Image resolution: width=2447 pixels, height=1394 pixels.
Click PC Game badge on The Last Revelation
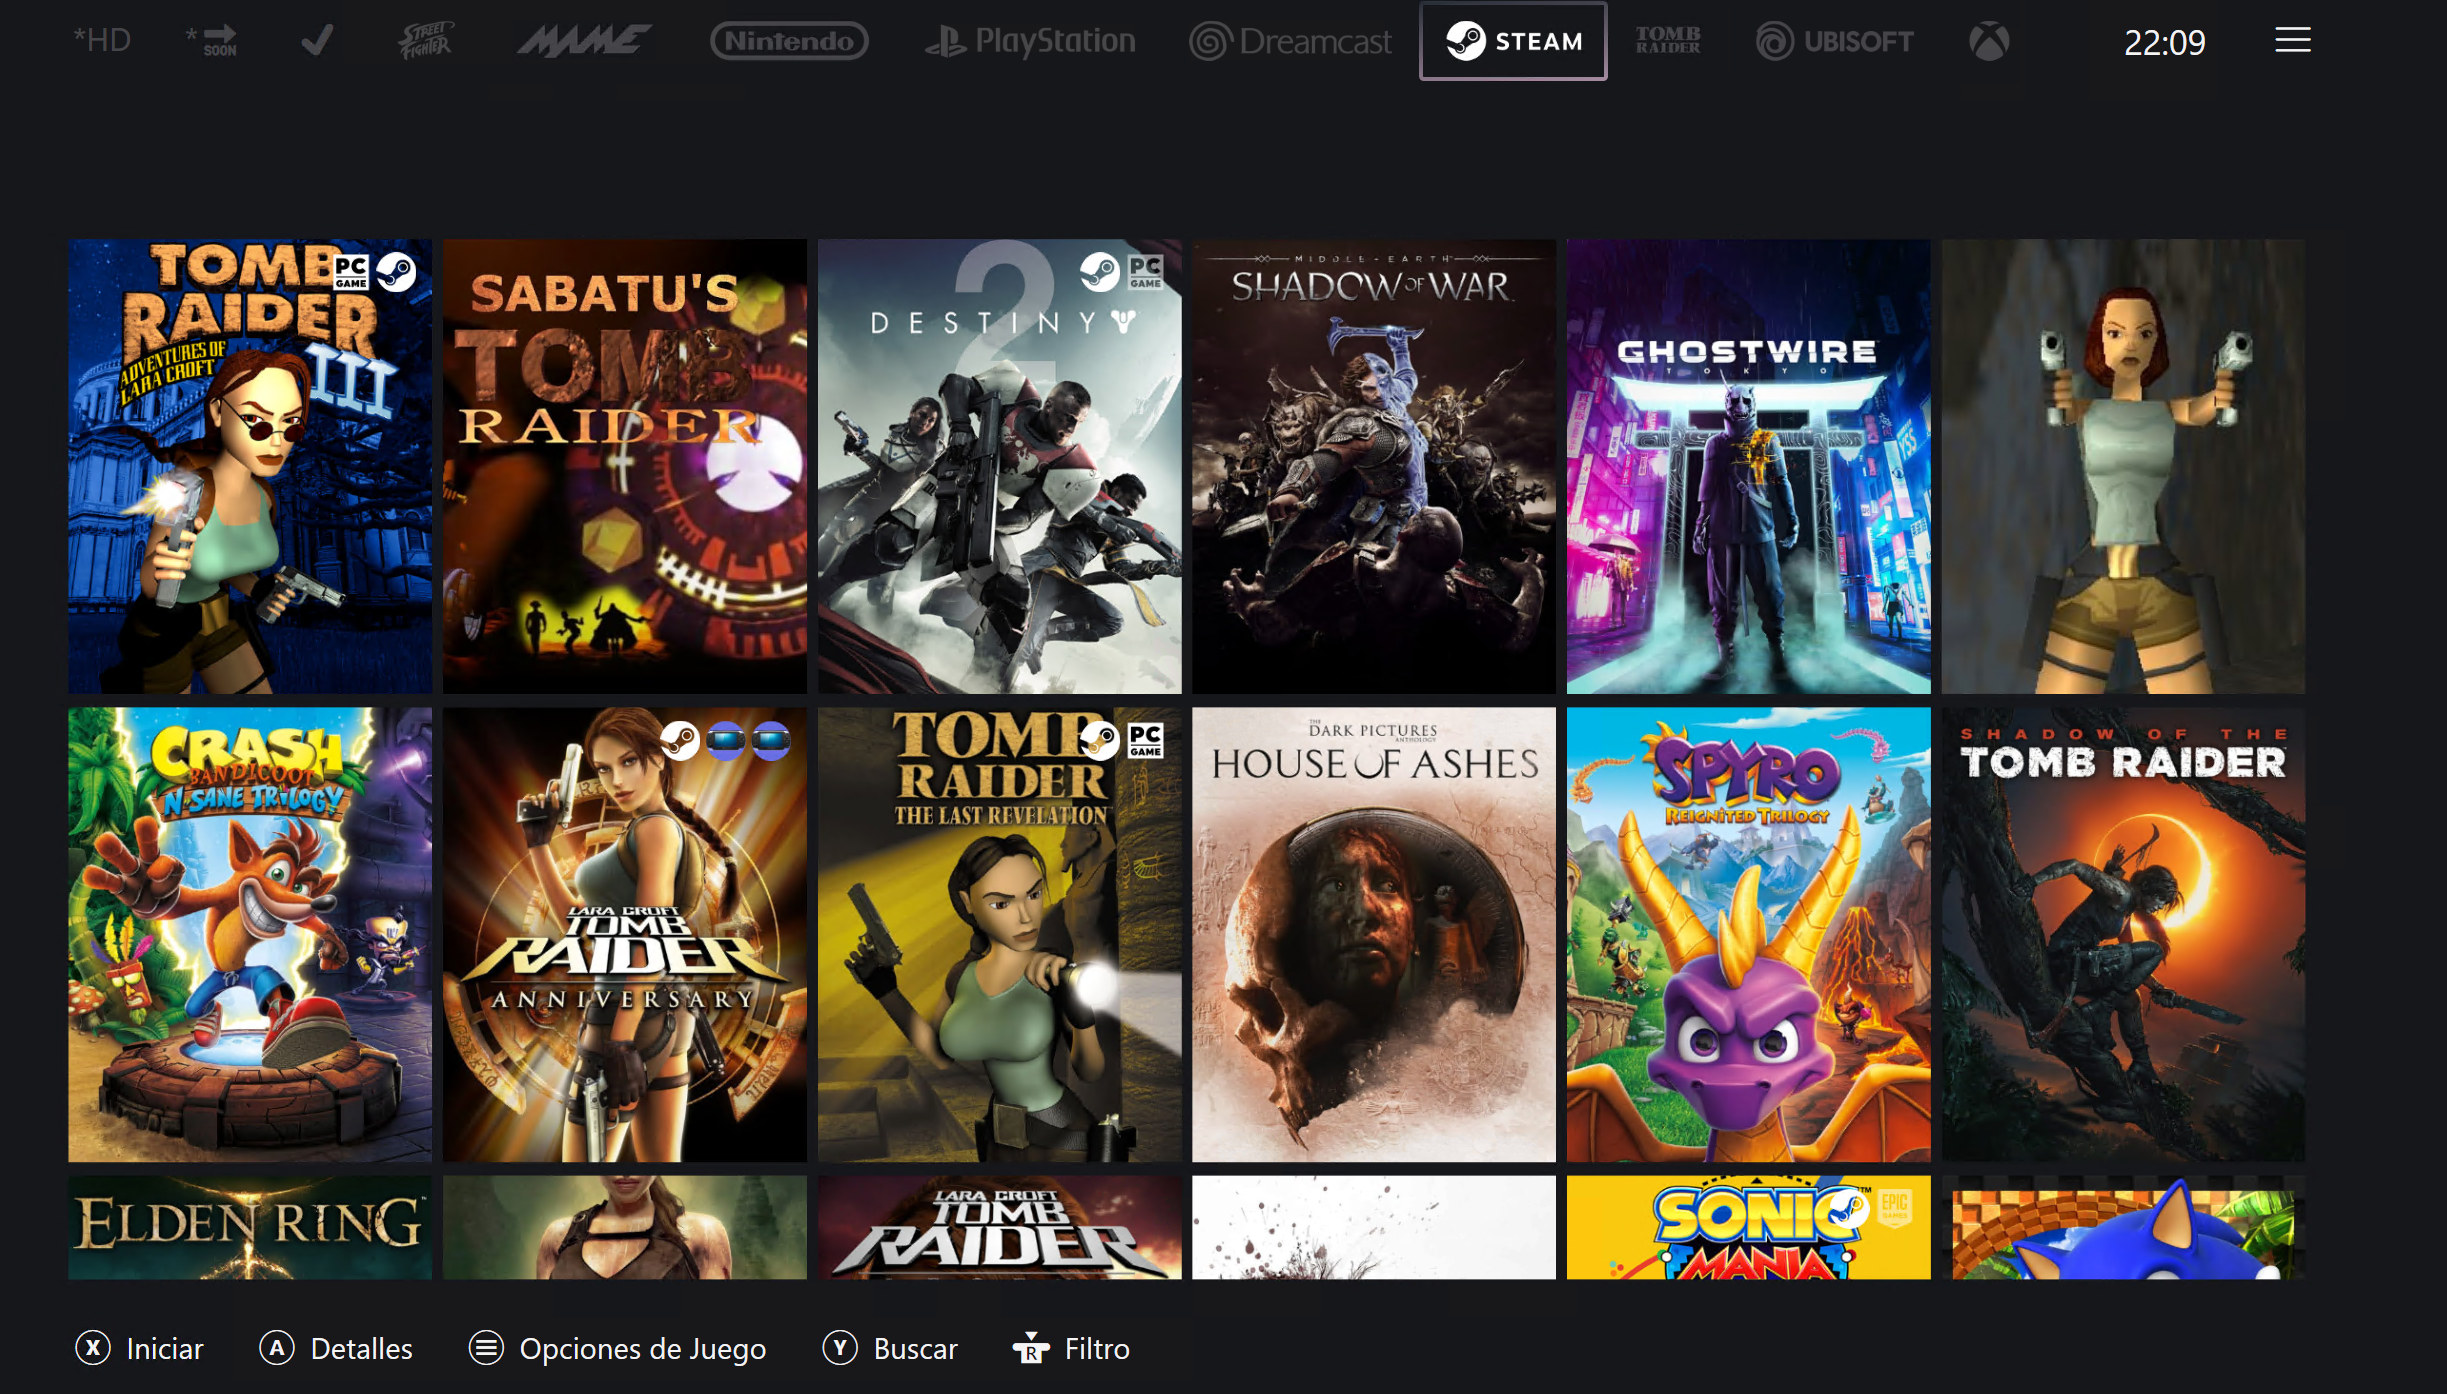tap(1146, 741)
